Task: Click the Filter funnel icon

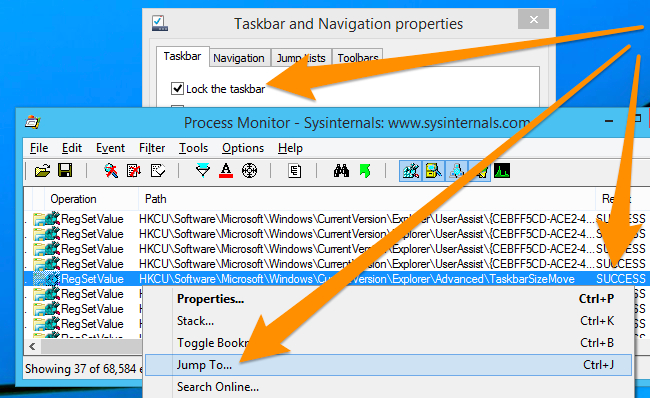Action: pos(203,170)
